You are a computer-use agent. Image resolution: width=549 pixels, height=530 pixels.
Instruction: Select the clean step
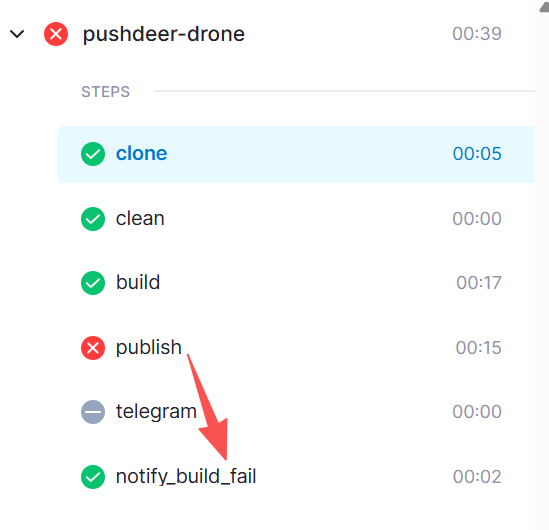coord(296,219)
